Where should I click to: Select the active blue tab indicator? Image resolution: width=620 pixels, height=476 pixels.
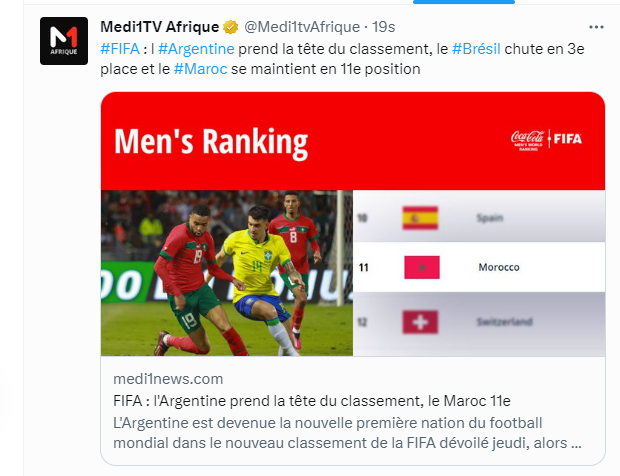(x=464, y=2)
